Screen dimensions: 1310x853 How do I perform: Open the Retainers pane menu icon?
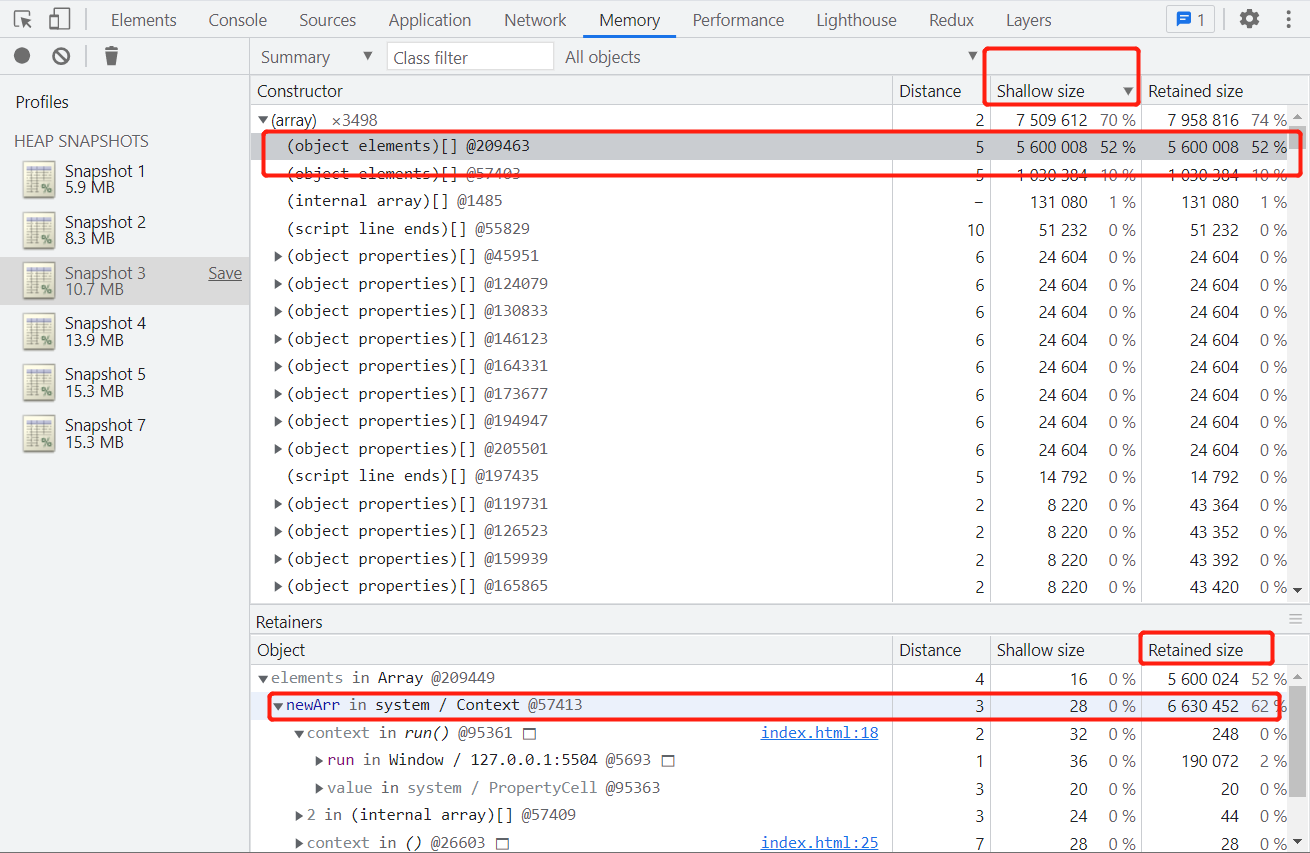(1296, 619)
